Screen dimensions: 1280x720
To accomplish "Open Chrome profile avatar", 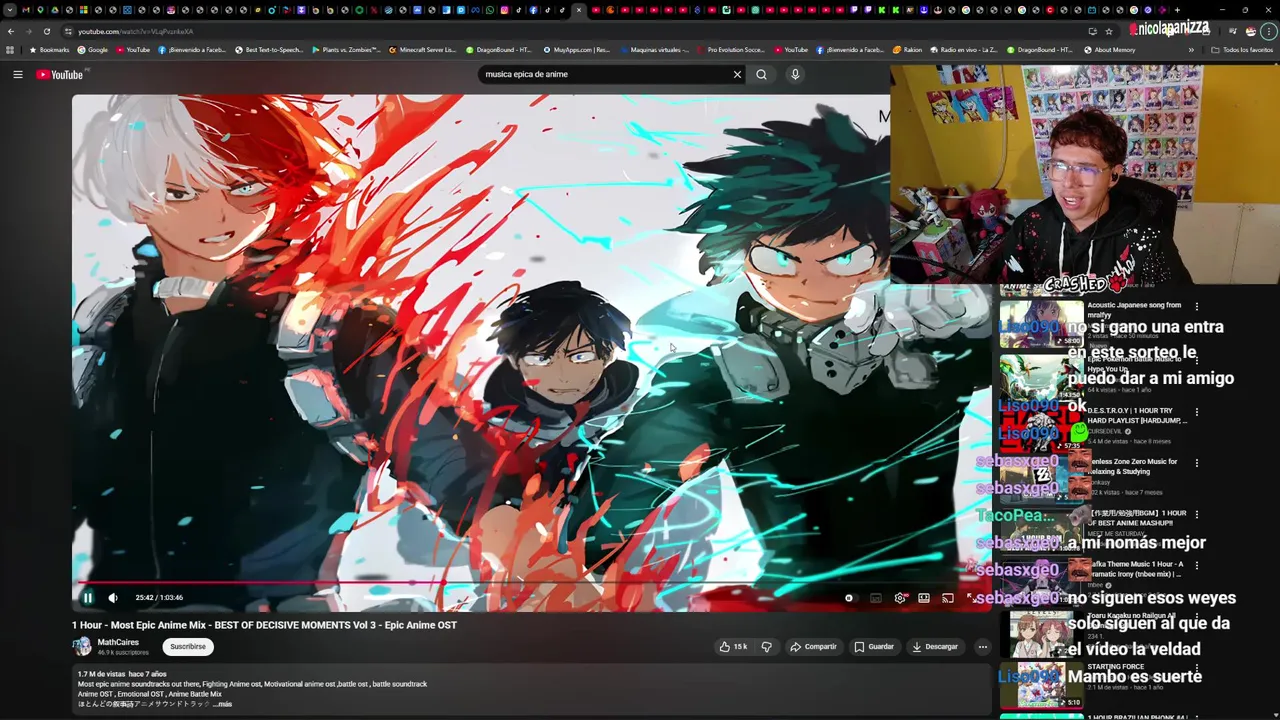I will tap(1250, 32).
